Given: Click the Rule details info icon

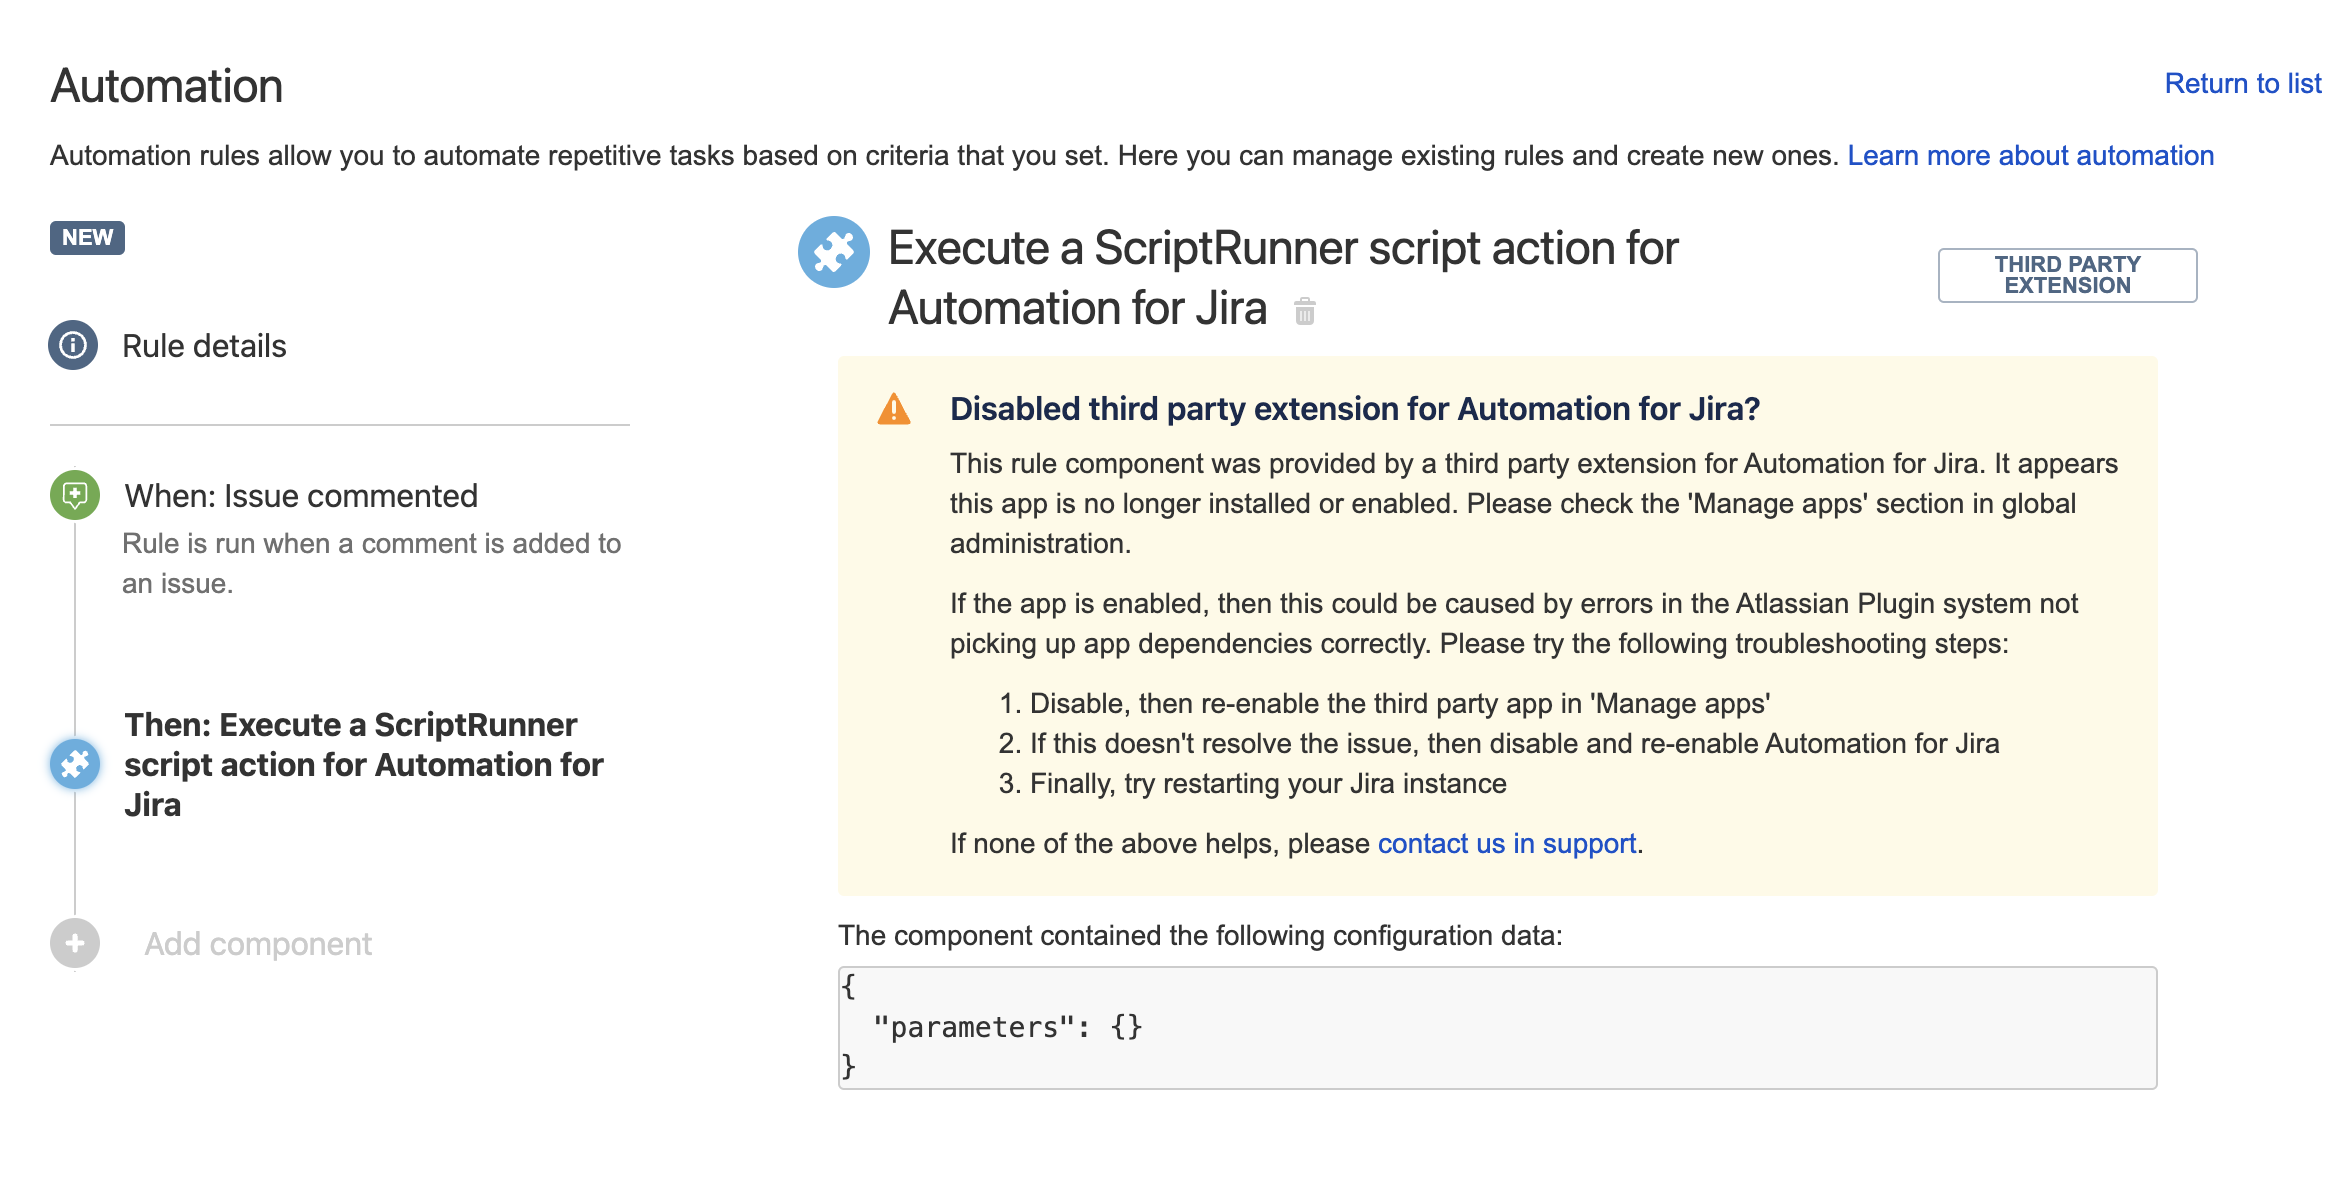Looking at the screenshot, I should tap(73, 345).
